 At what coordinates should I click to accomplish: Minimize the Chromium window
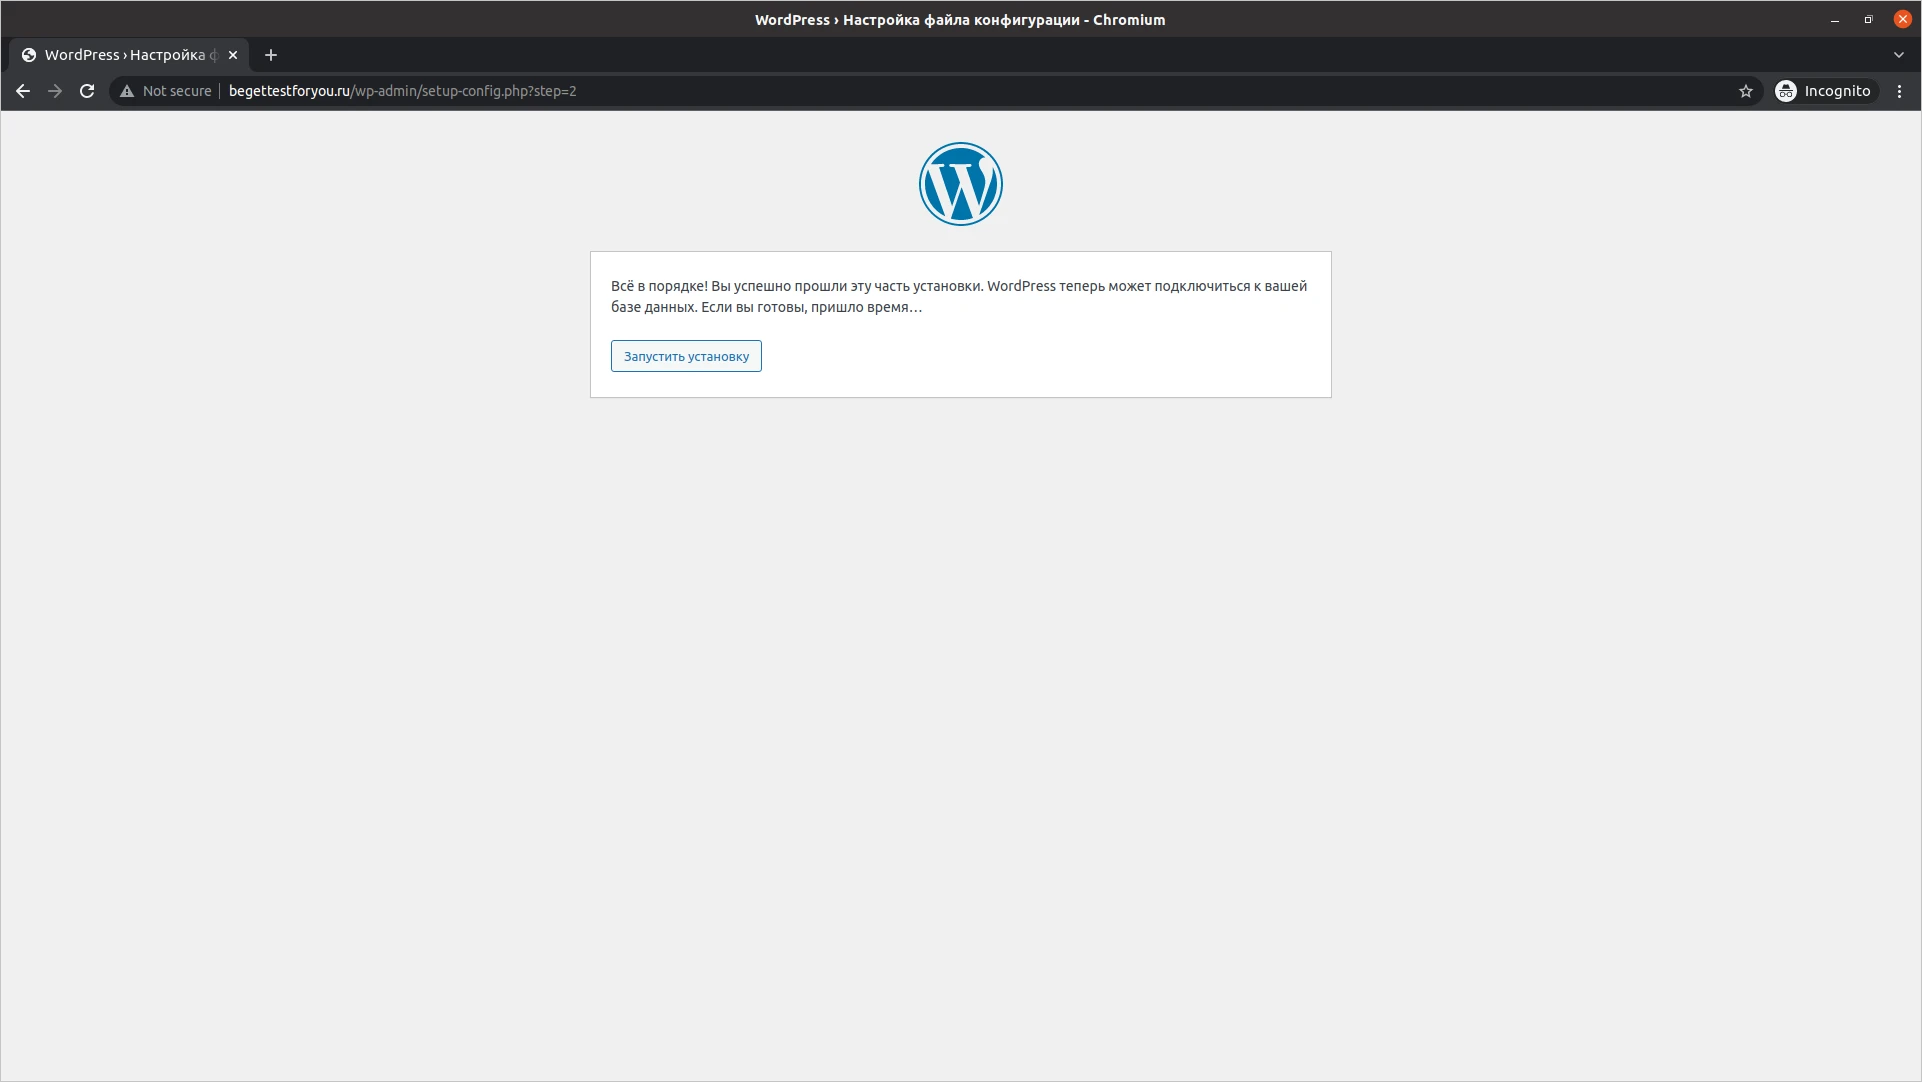[1835, 20]
